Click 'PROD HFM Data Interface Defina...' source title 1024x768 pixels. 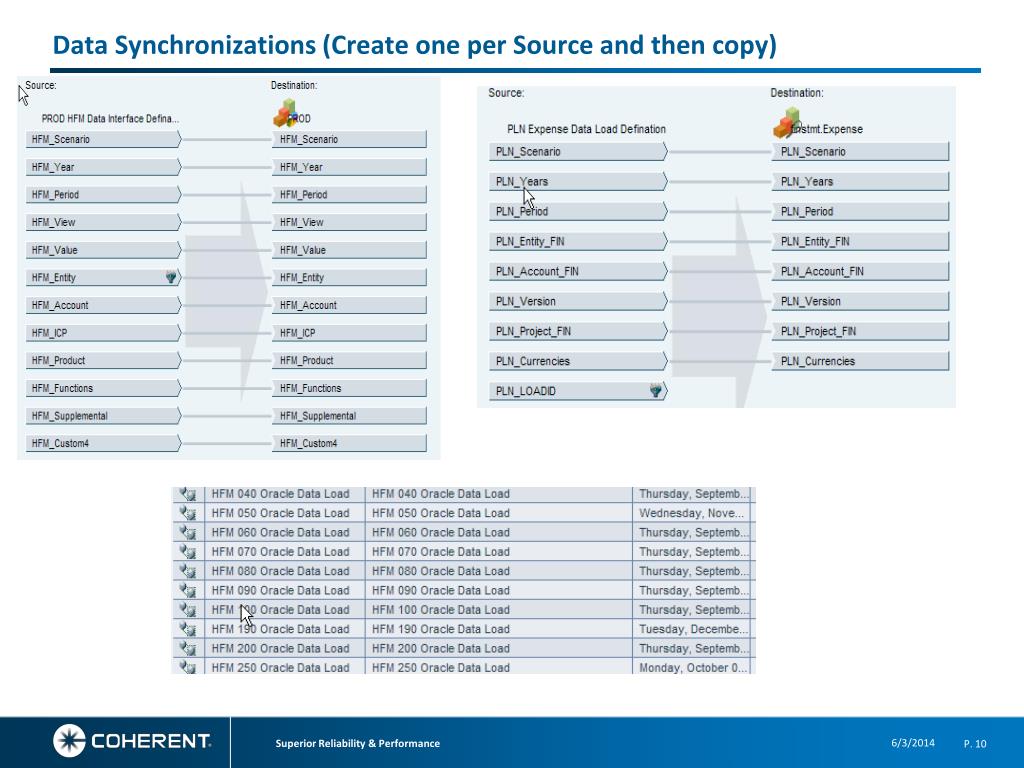pos(110,119)
